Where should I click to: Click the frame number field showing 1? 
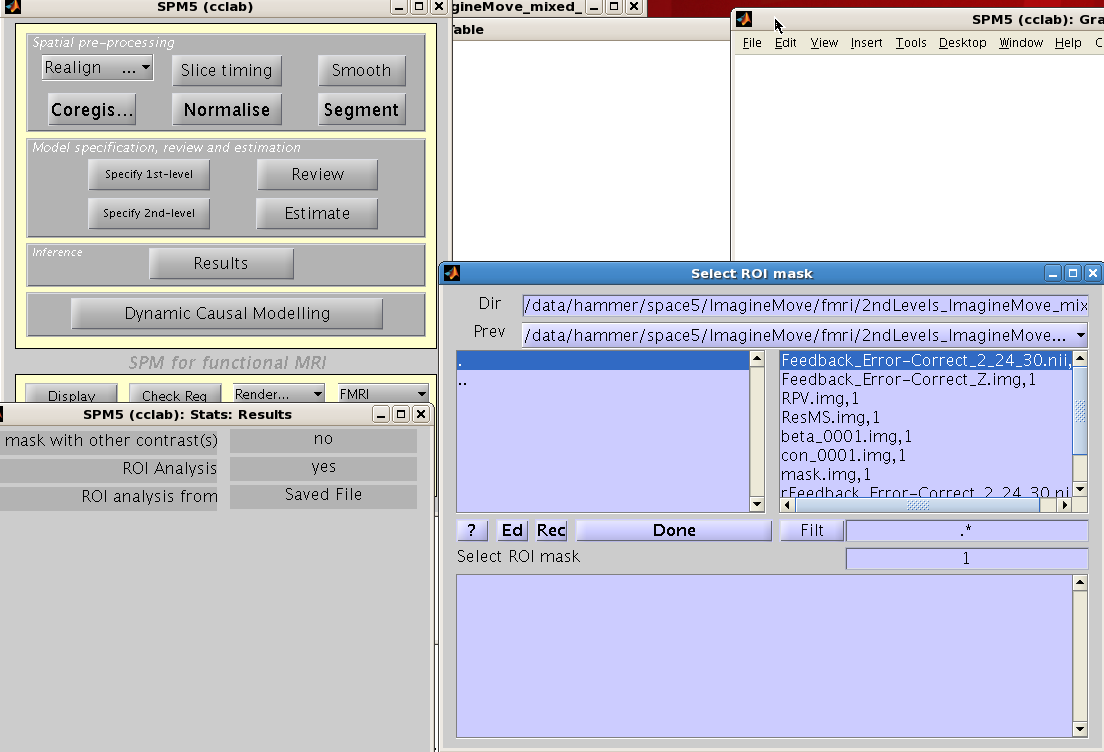(967, 558)
